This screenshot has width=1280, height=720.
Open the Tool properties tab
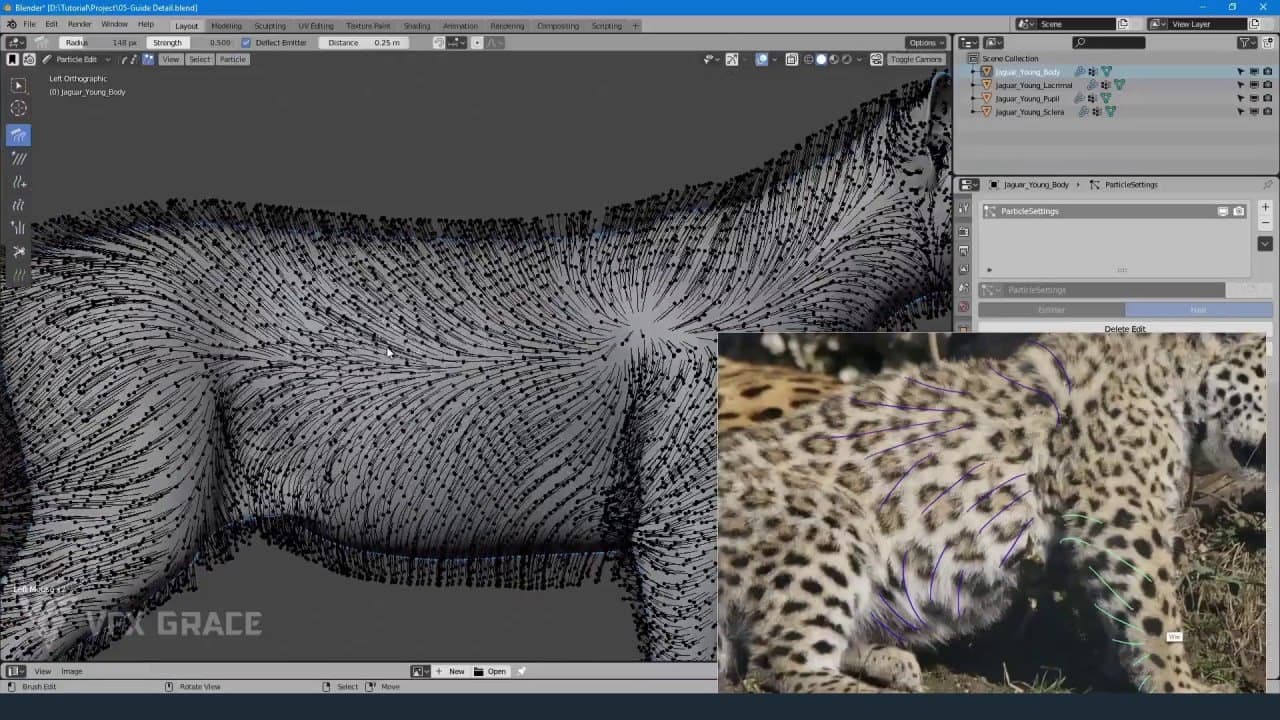[x=964, y=209]
